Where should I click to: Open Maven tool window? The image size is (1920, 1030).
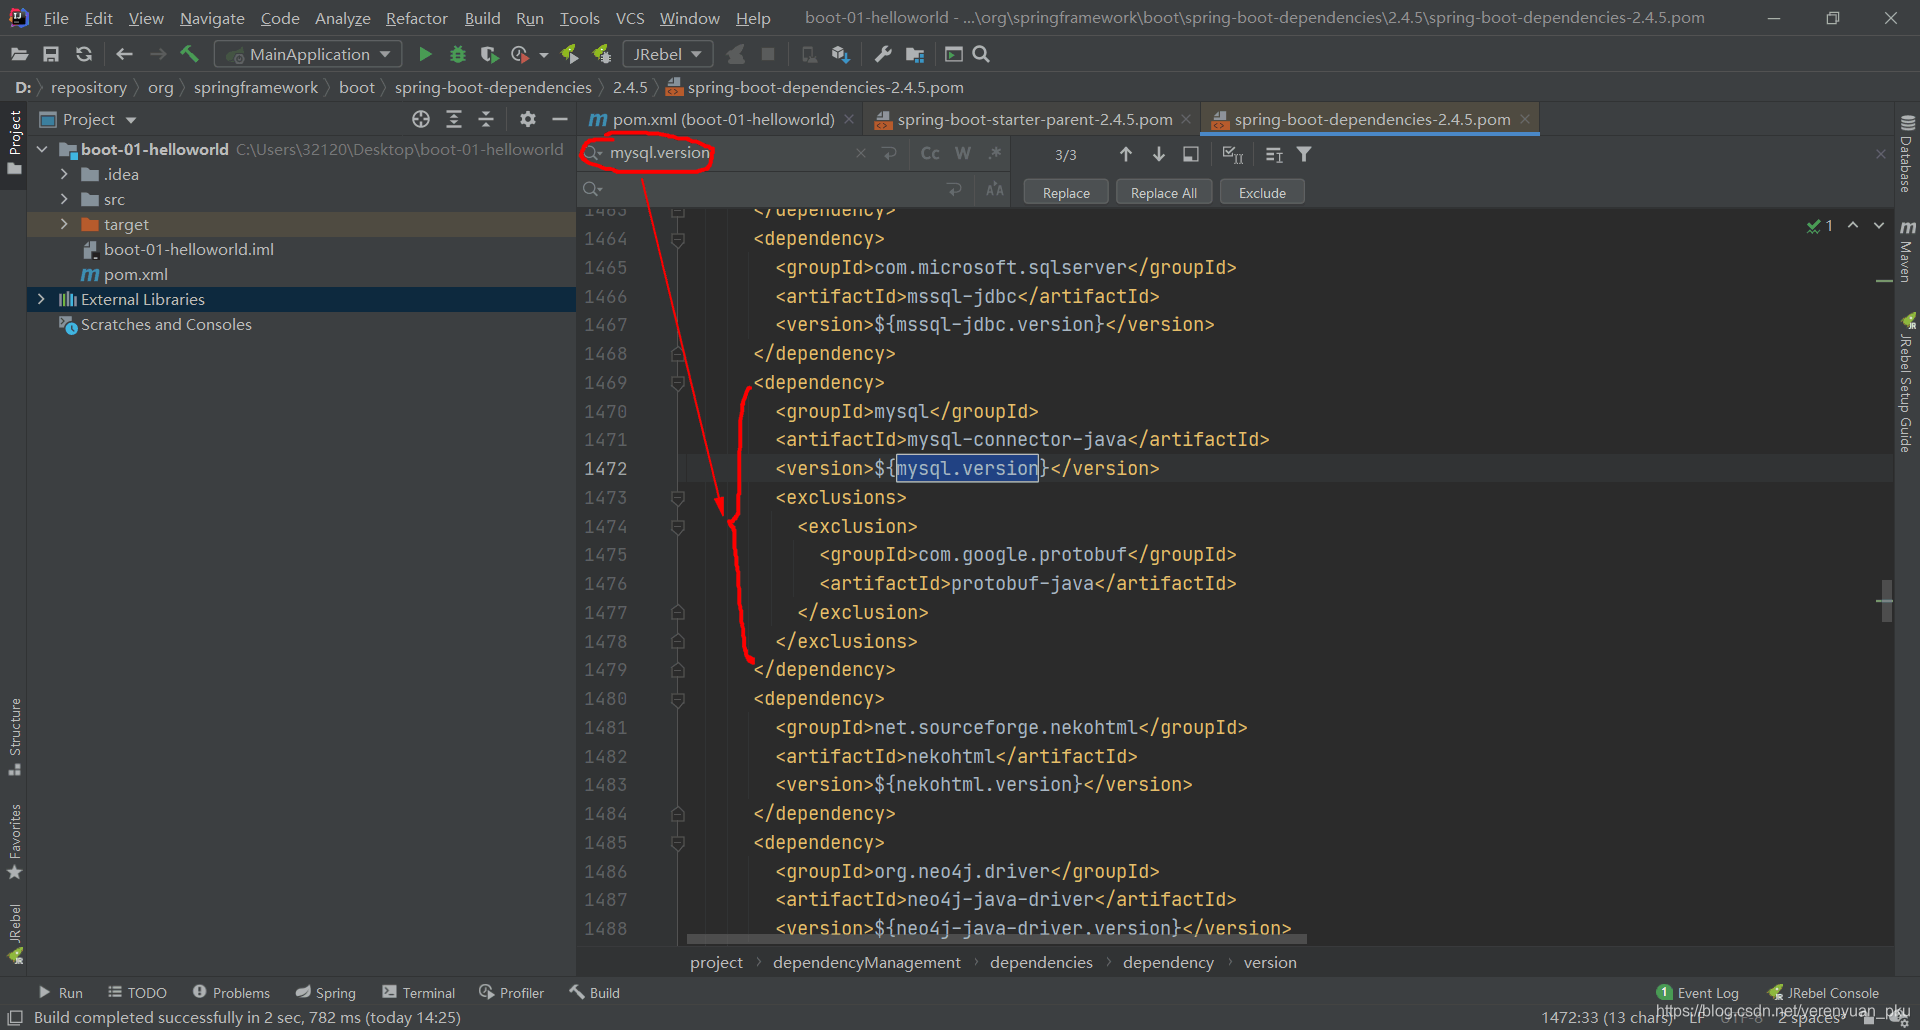(1907, 251)
